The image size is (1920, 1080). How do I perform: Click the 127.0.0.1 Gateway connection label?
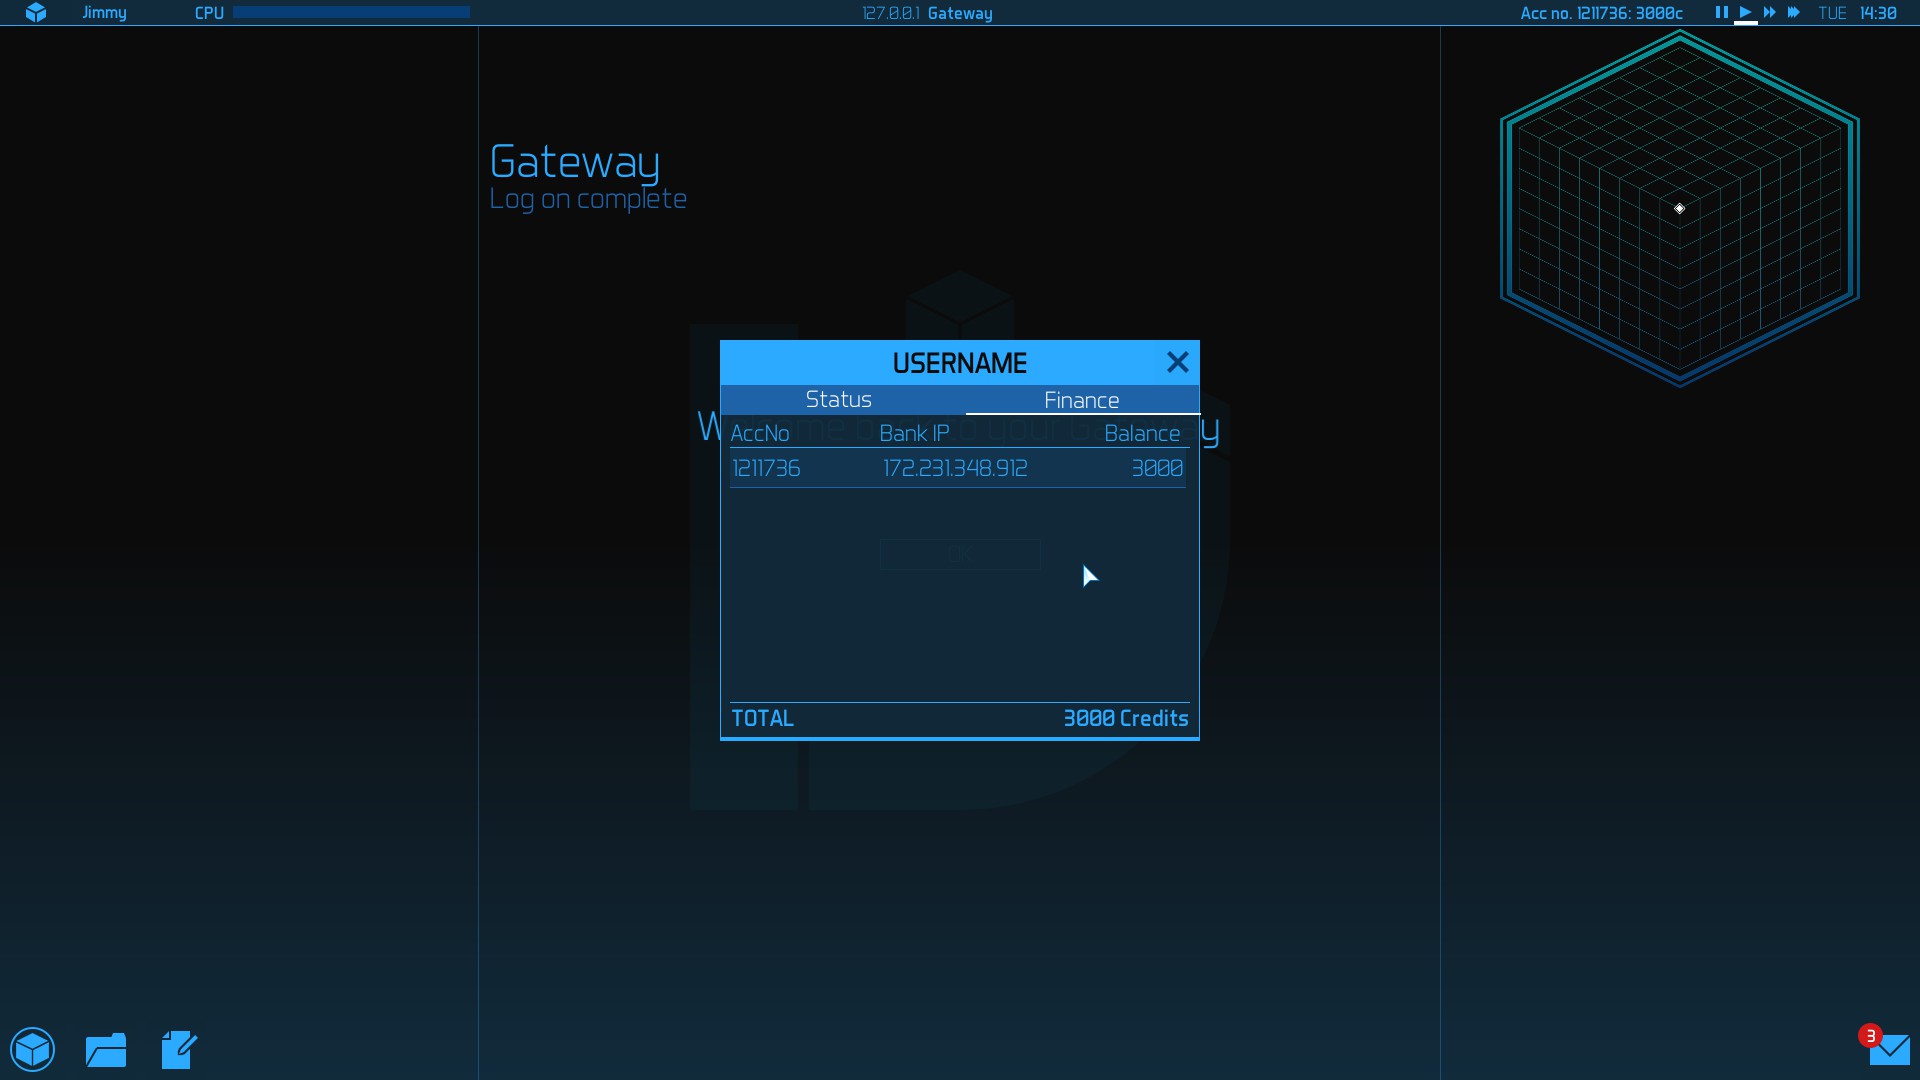[x=928, y=13]
